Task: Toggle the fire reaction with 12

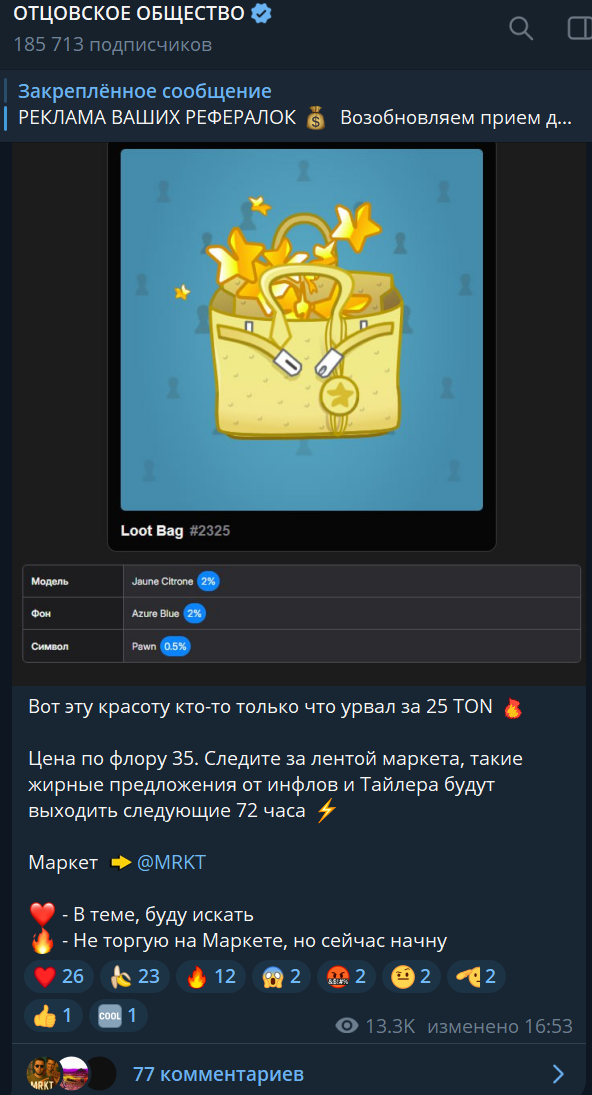Action: (211, 976)
